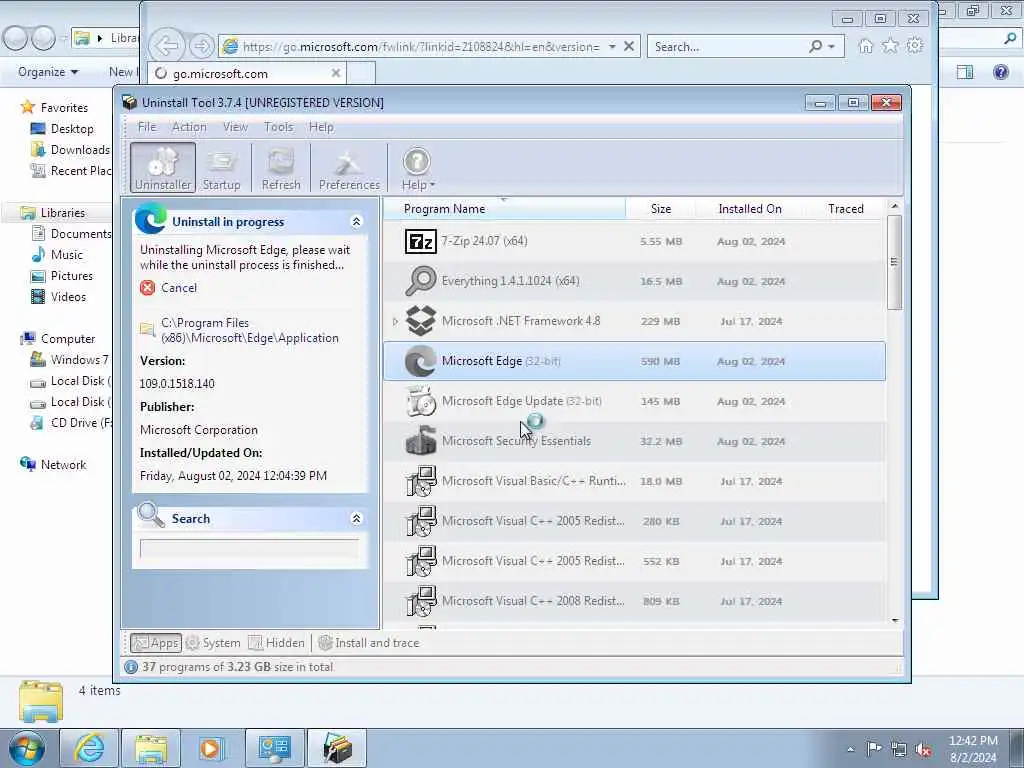Open the Help toolbar dropdown
The width and height of the screenshot is (1024, 768).
tap(417, 167)
